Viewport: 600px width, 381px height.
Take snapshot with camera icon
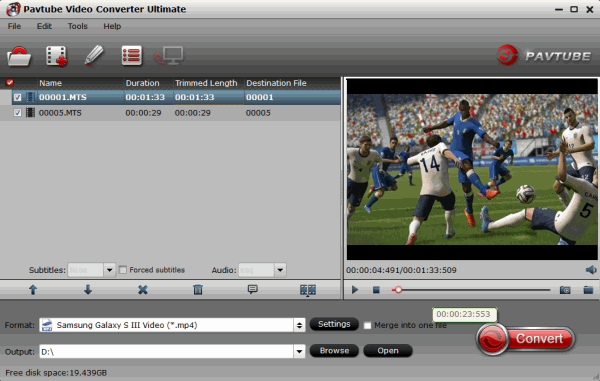pos(565,290)
